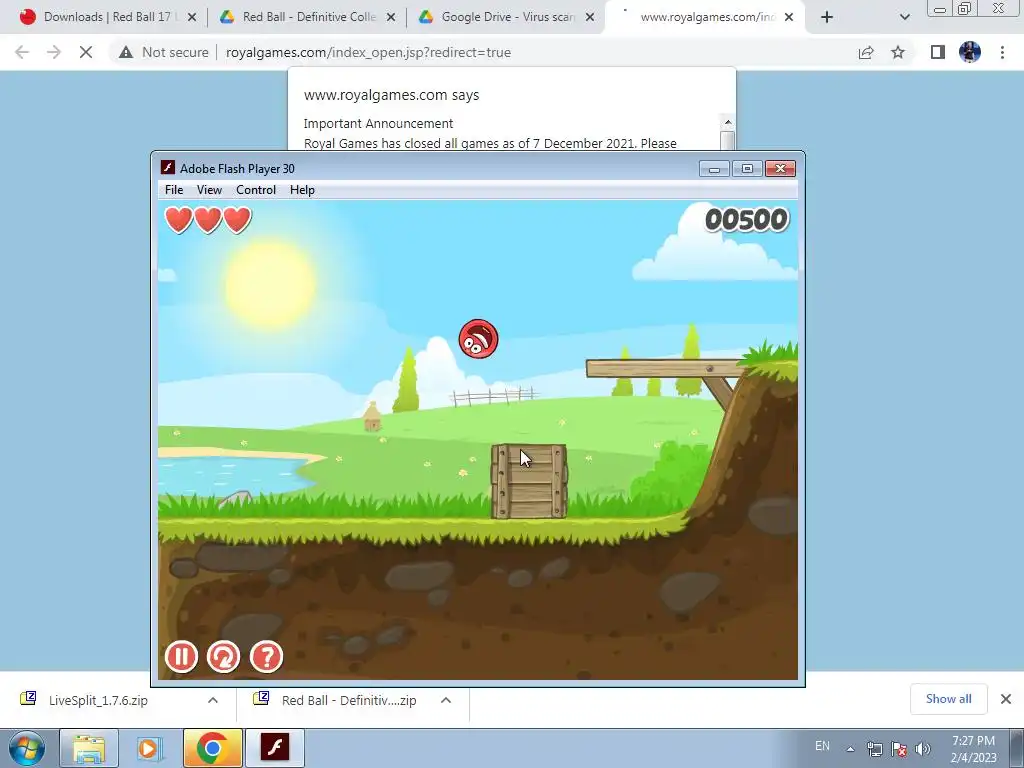
Task: Close the Red Ball Definitive Collection tab
Action: [391, 17]
